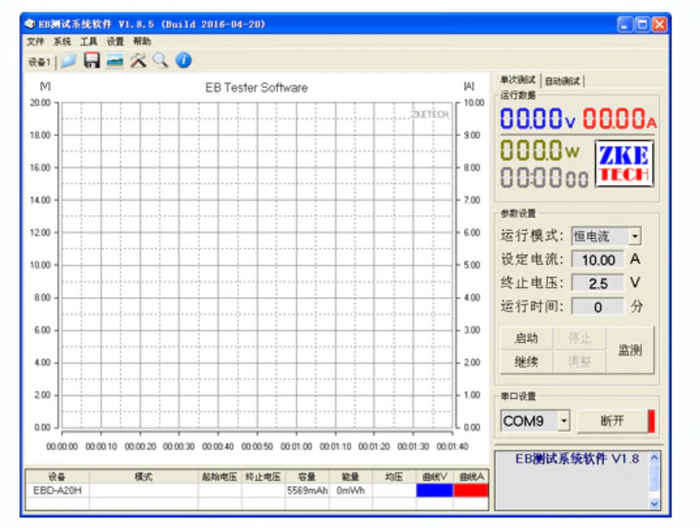Click the EB Tester Software chart title
The image size is (700, 528).
click(256, 87)
